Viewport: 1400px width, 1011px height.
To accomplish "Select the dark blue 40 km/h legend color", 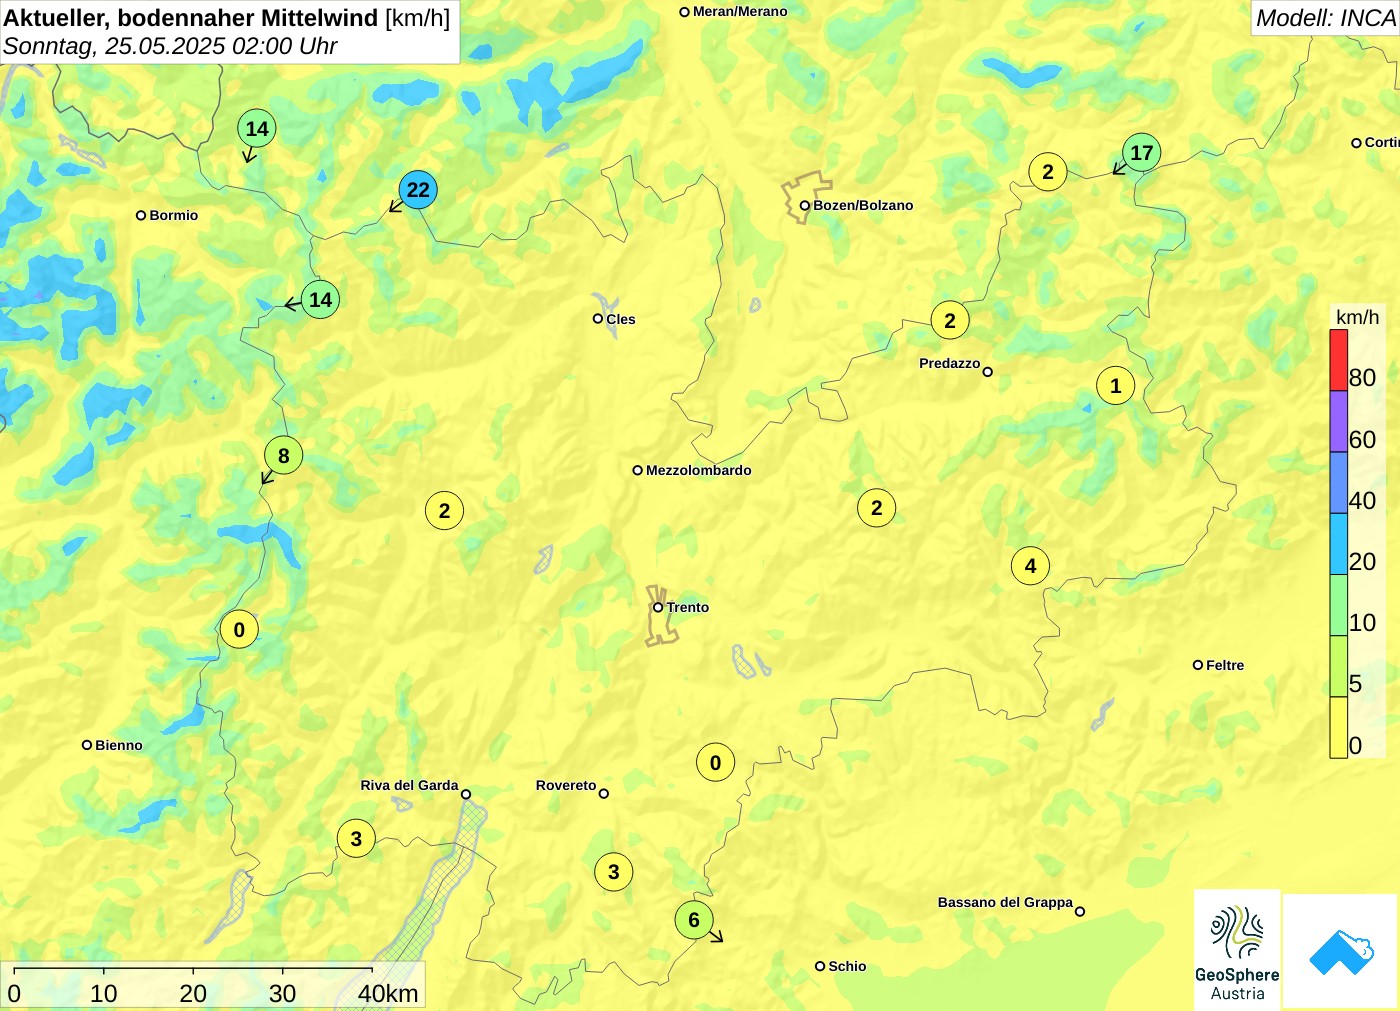I will (1338, 483).
